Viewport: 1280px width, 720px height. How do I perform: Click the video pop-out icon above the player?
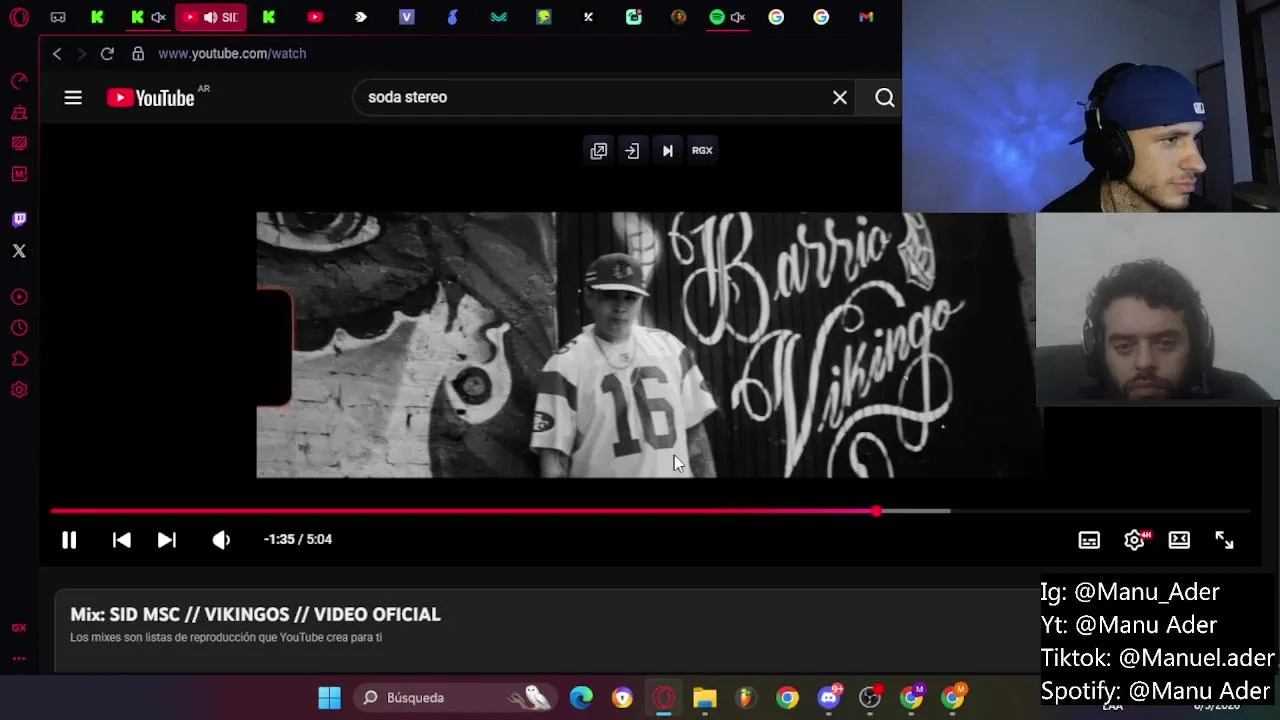click(x=599, y=151)
